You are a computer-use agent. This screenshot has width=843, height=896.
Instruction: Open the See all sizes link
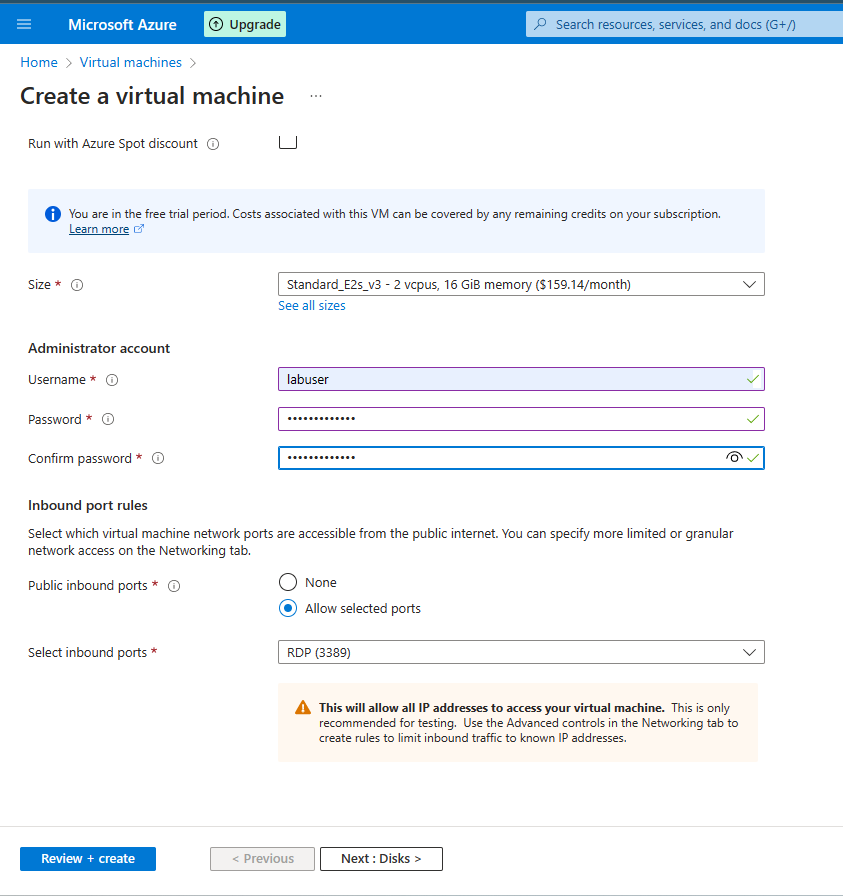click(x=310, y=305)
